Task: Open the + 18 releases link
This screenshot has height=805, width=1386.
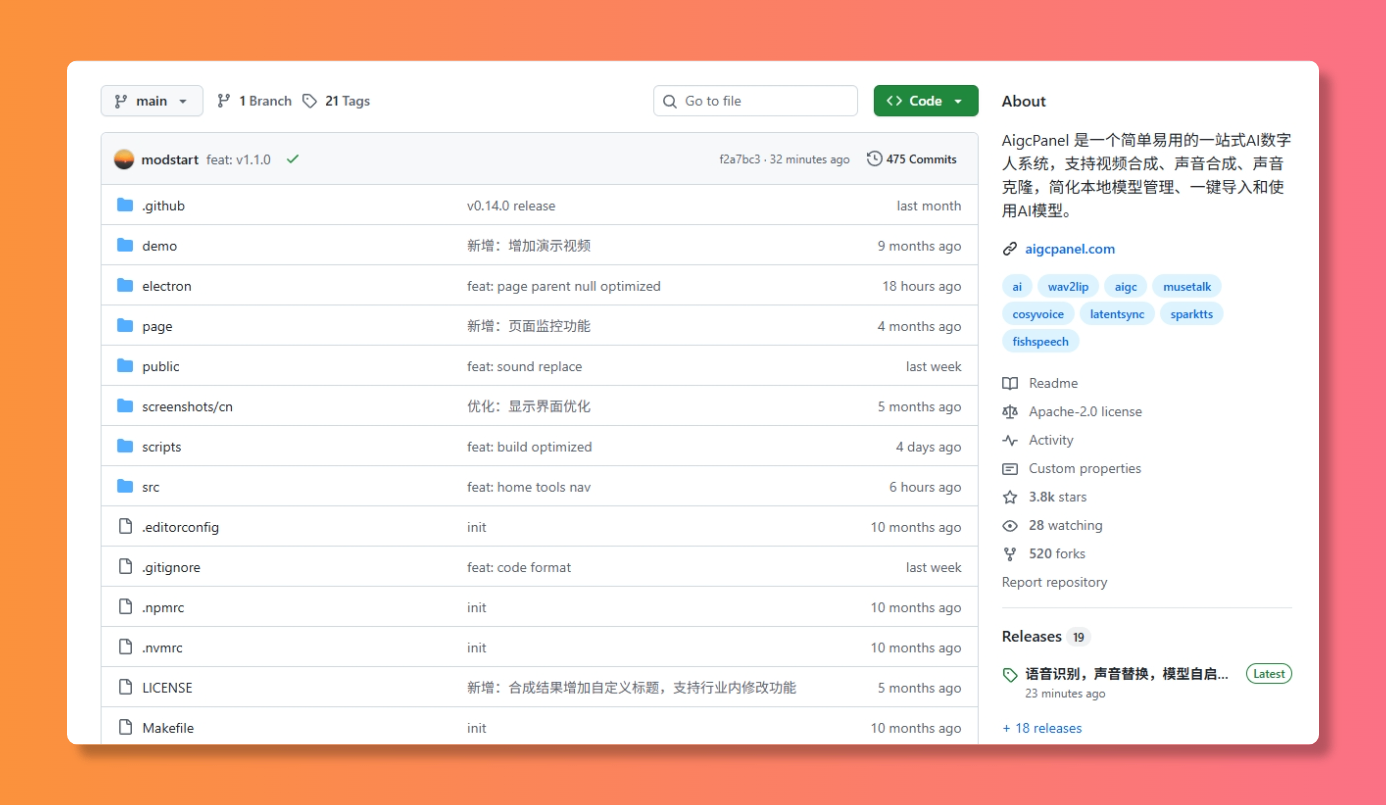Action: click(x=1042, y=728)
